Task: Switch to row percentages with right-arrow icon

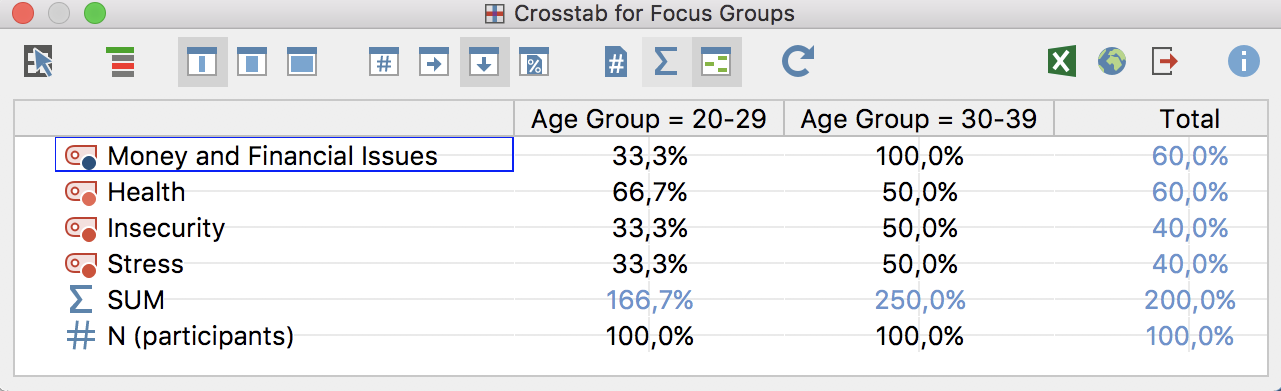Action: [434, 62]
